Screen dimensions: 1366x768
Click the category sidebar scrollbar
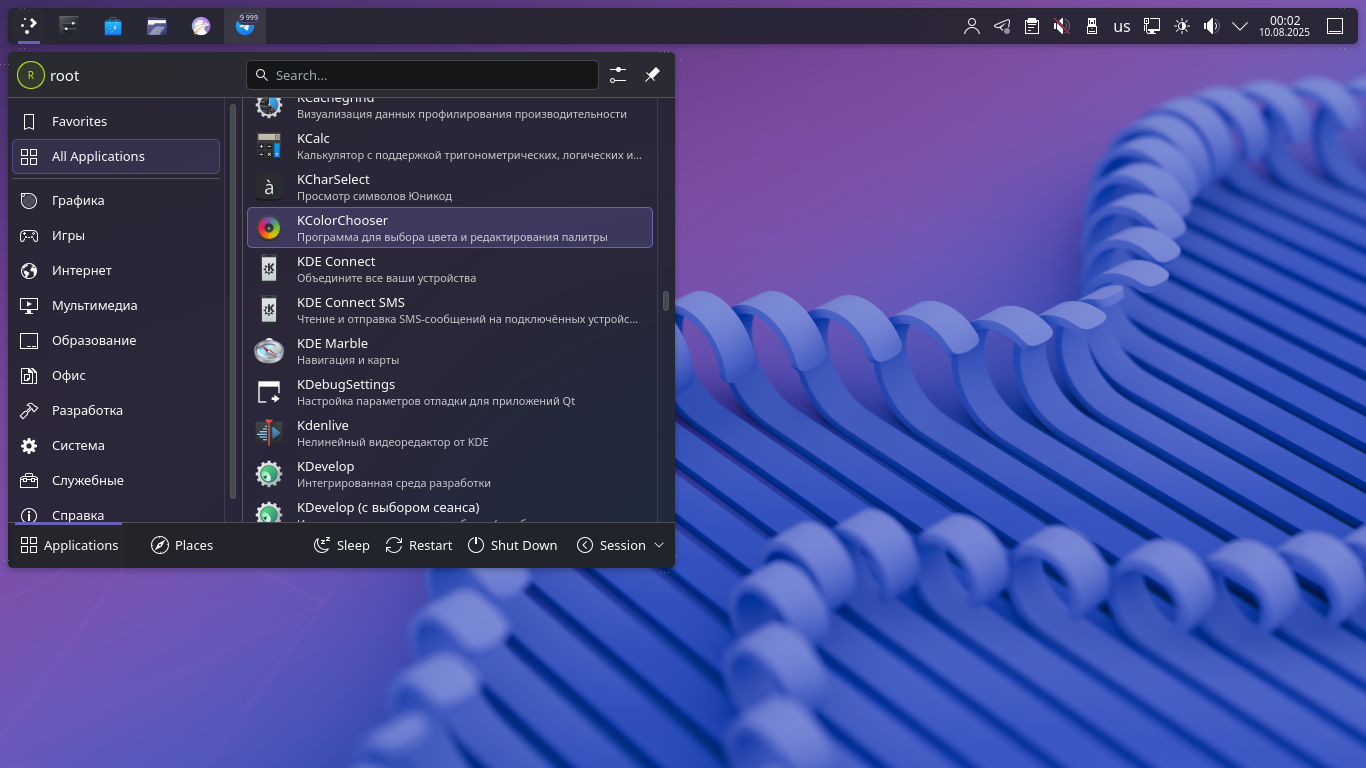(233, 300)
